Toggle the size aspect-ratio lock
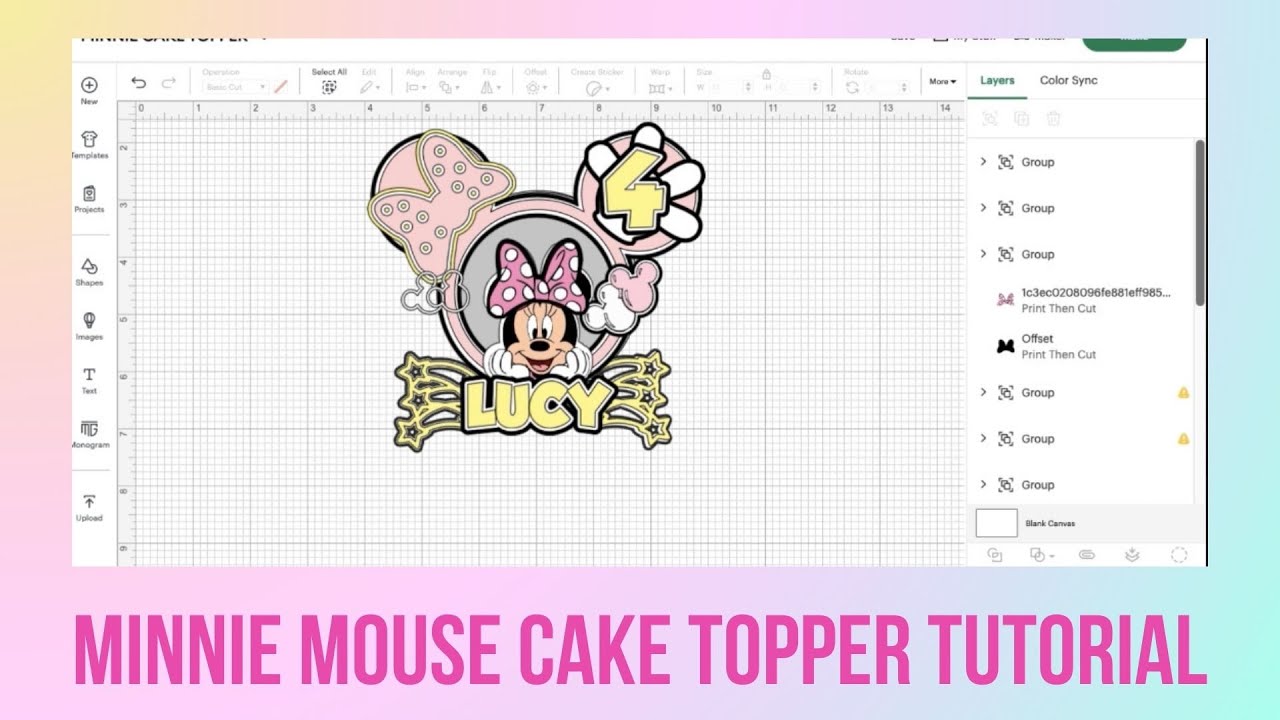 click(x=766, y=73)
